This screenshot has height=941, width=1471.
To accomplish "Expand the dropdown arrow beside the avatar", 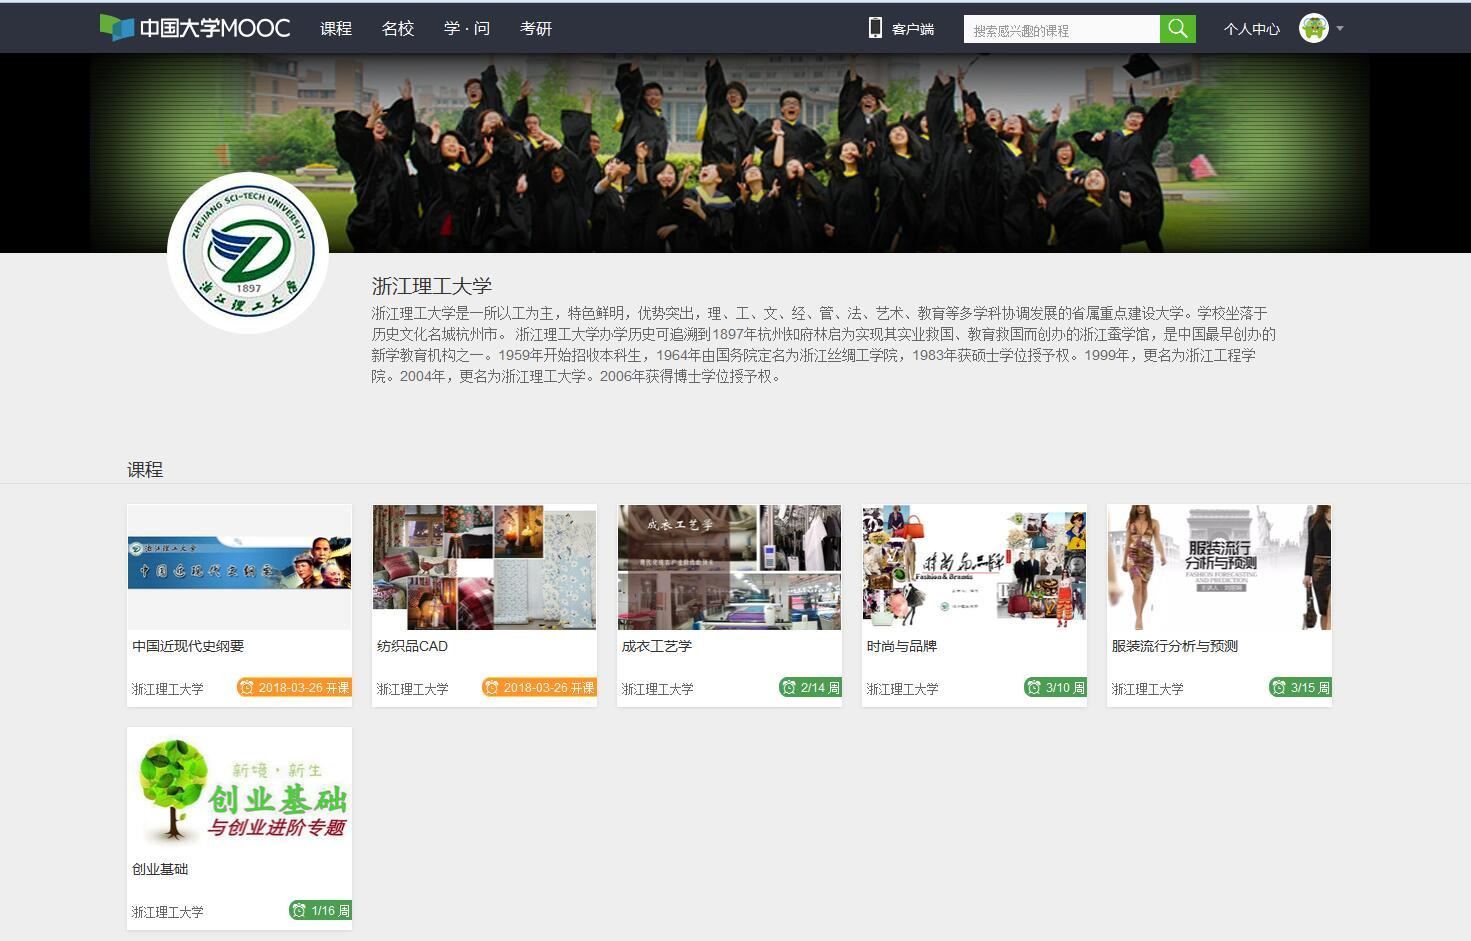I will tap(1340, 28).
